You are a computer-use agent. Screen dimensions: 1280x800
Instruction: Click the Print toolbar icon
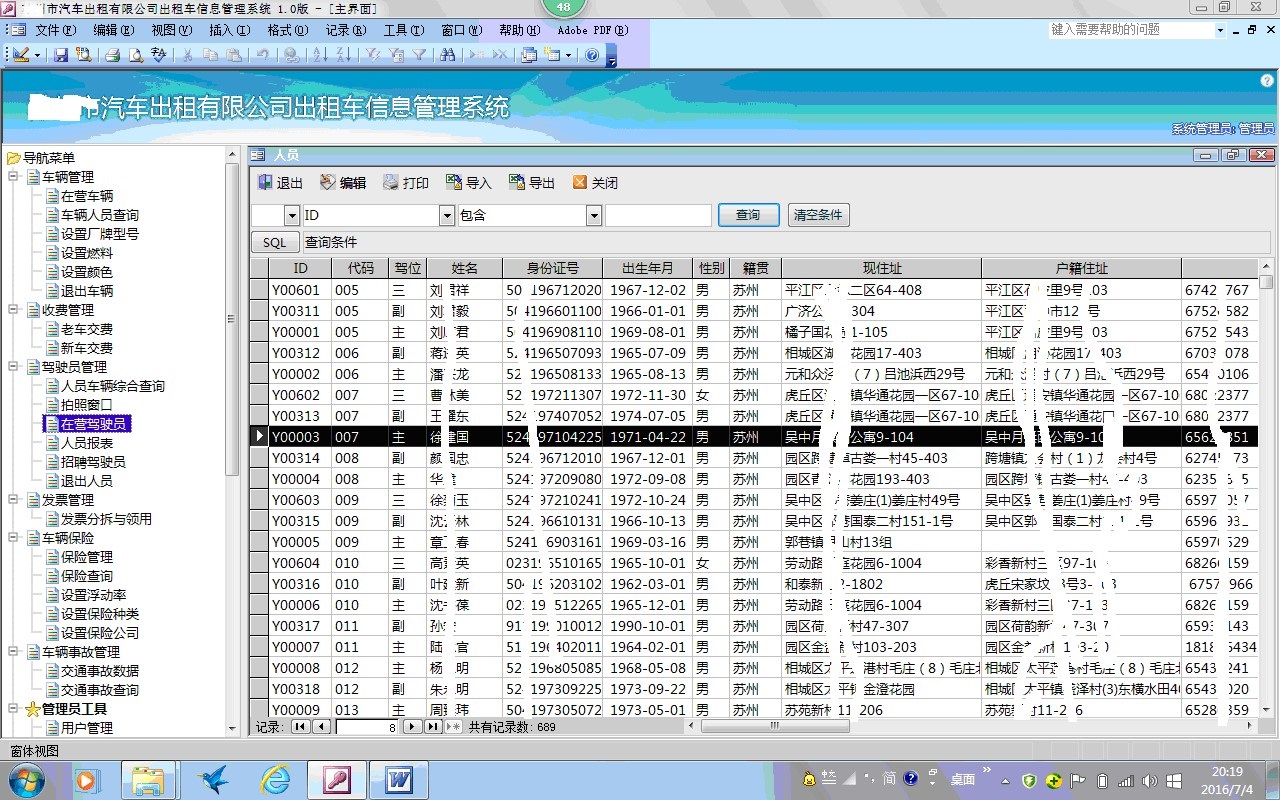[113, 55]
